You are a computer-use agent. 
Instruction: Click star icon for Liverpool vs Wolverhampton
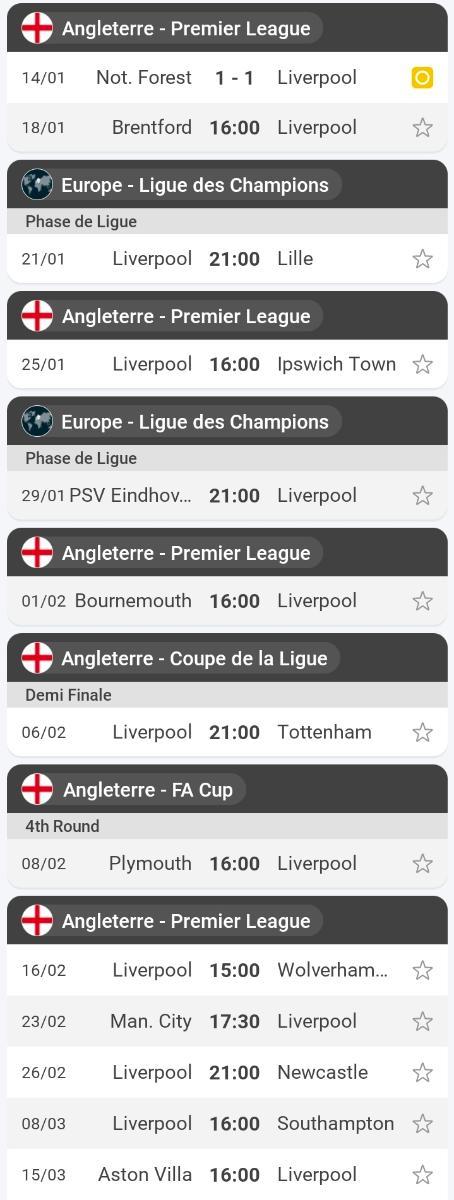423,970
